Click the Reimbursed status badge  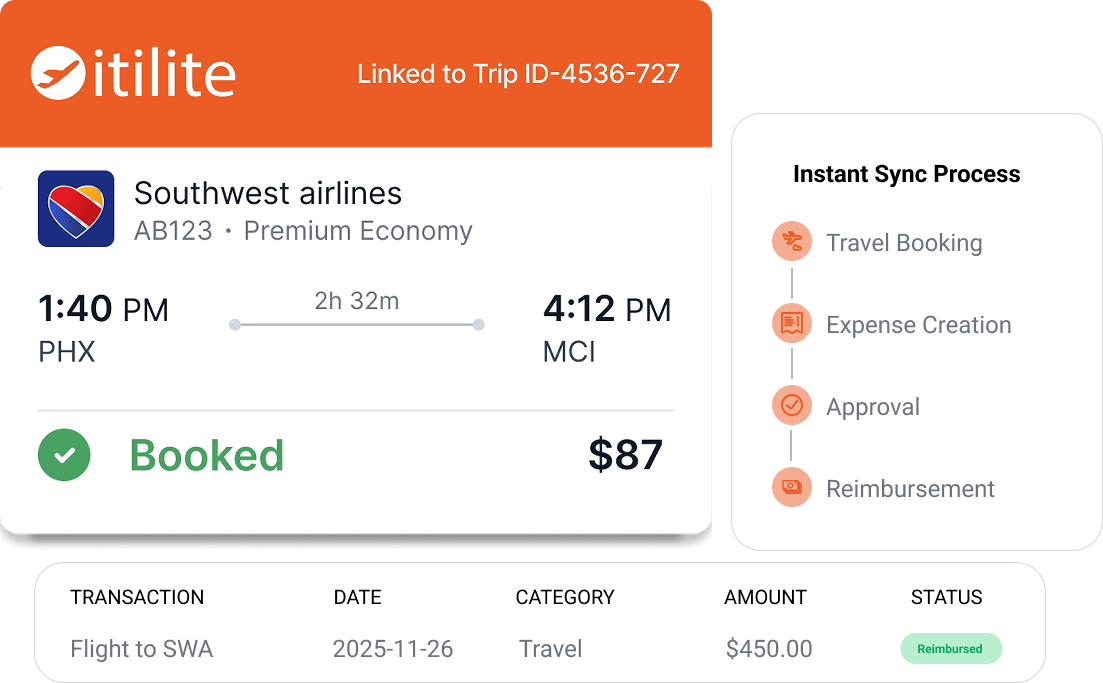[950, 649]
